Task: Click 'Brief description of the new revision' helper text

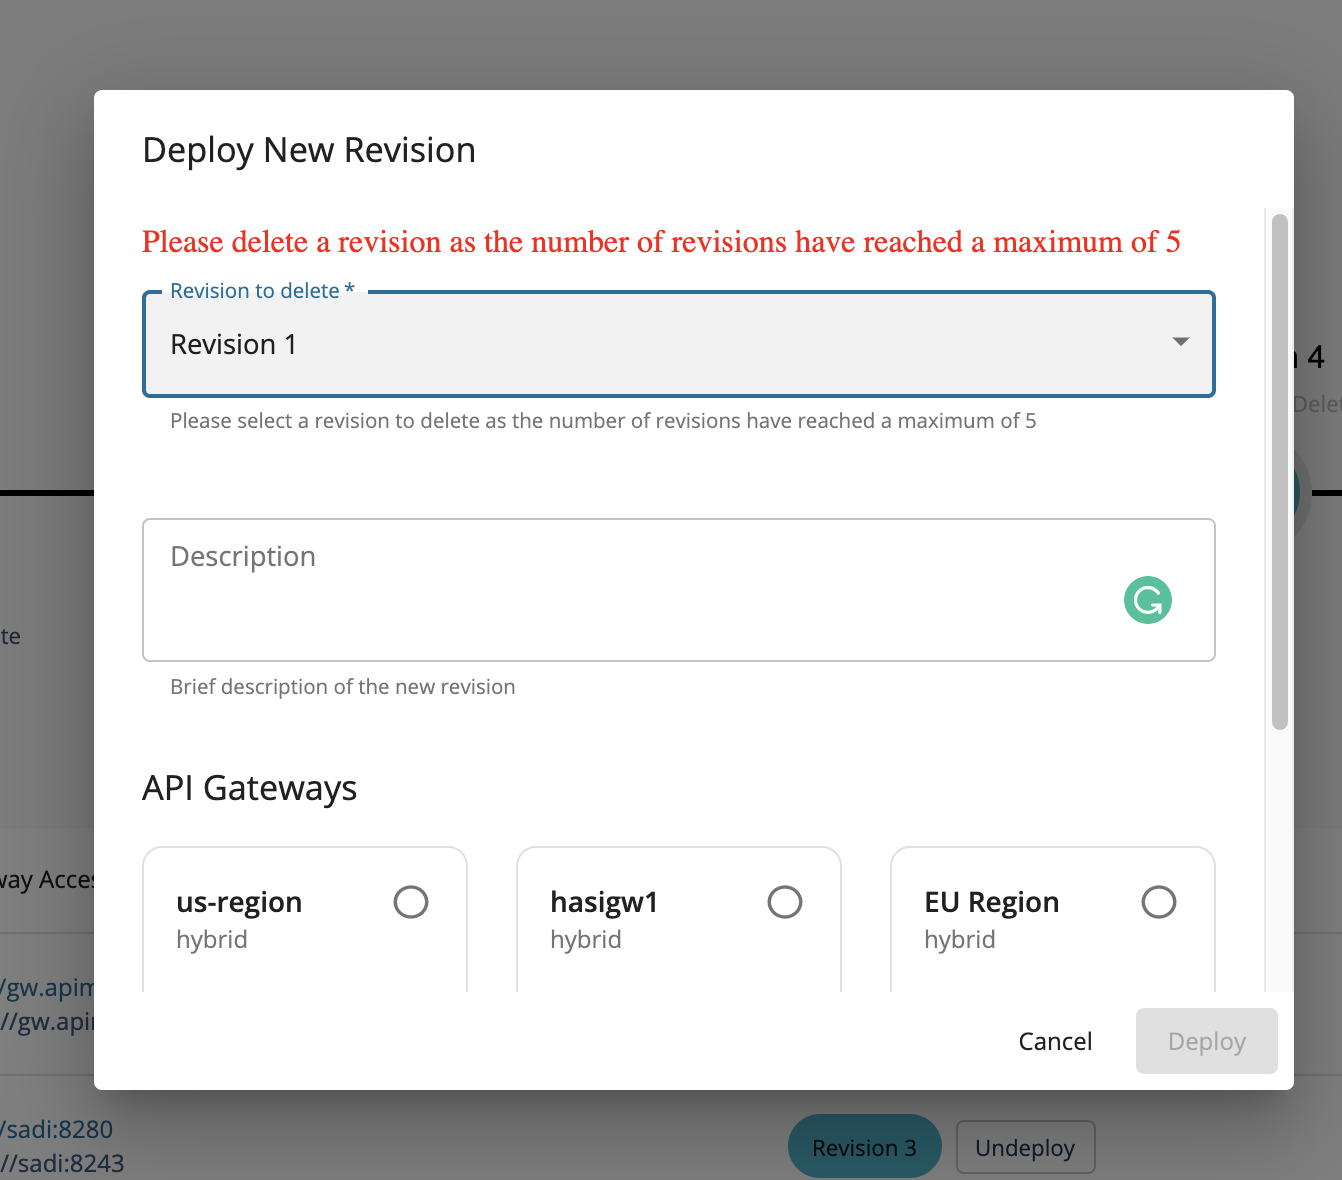Action: [x=343, y=687]
